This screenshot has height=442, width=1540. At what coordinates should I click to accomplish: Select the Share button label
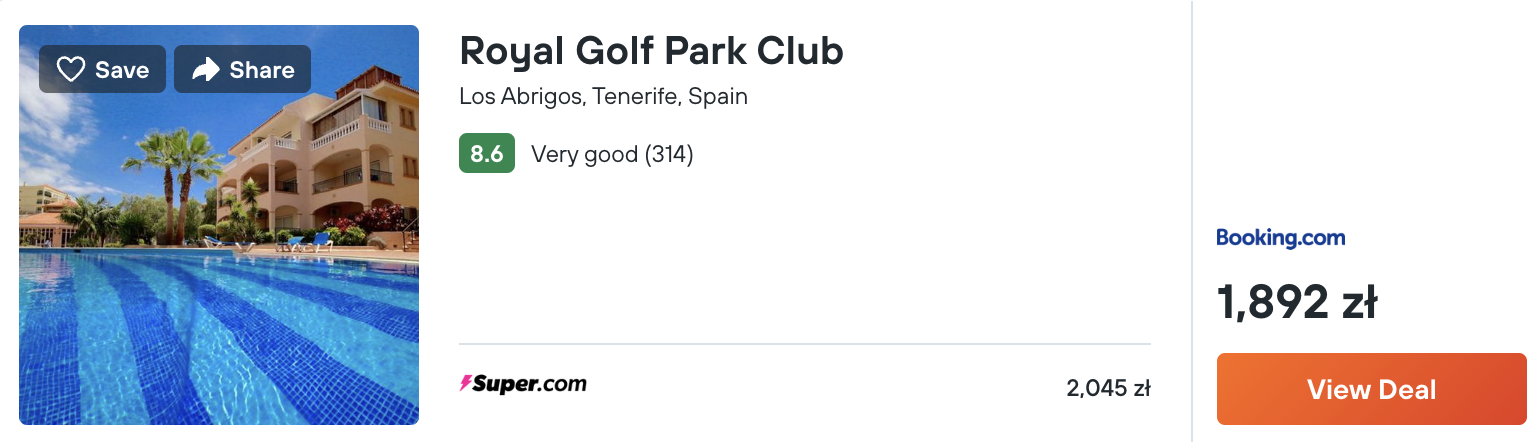(262, 70)
